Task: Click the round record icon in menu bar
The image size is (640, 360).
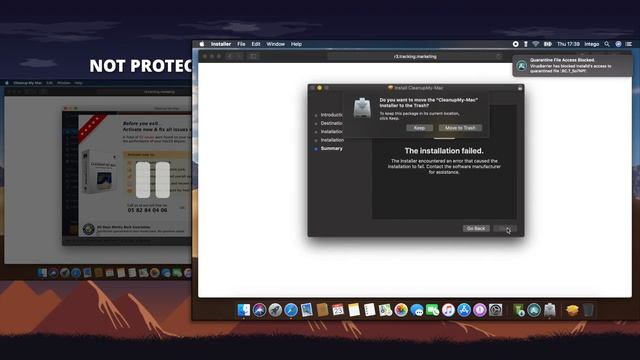Action: (x=516, y=44)
